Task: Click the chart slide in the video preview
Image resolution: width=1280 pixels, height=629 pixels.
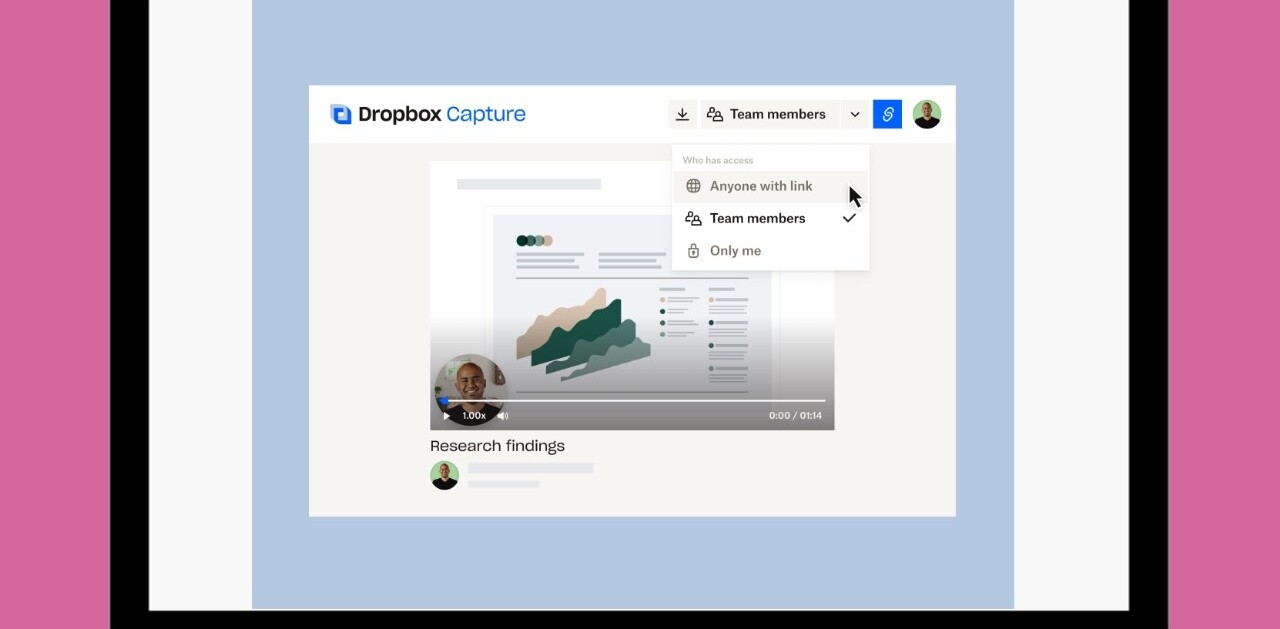Action: pyautogui.click(x=630, y=300)
